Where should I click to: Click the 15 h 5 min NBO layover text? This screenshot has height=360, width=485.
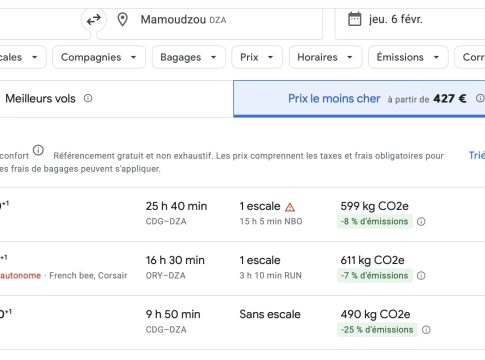pyautogui.click(x=271, y=222)
